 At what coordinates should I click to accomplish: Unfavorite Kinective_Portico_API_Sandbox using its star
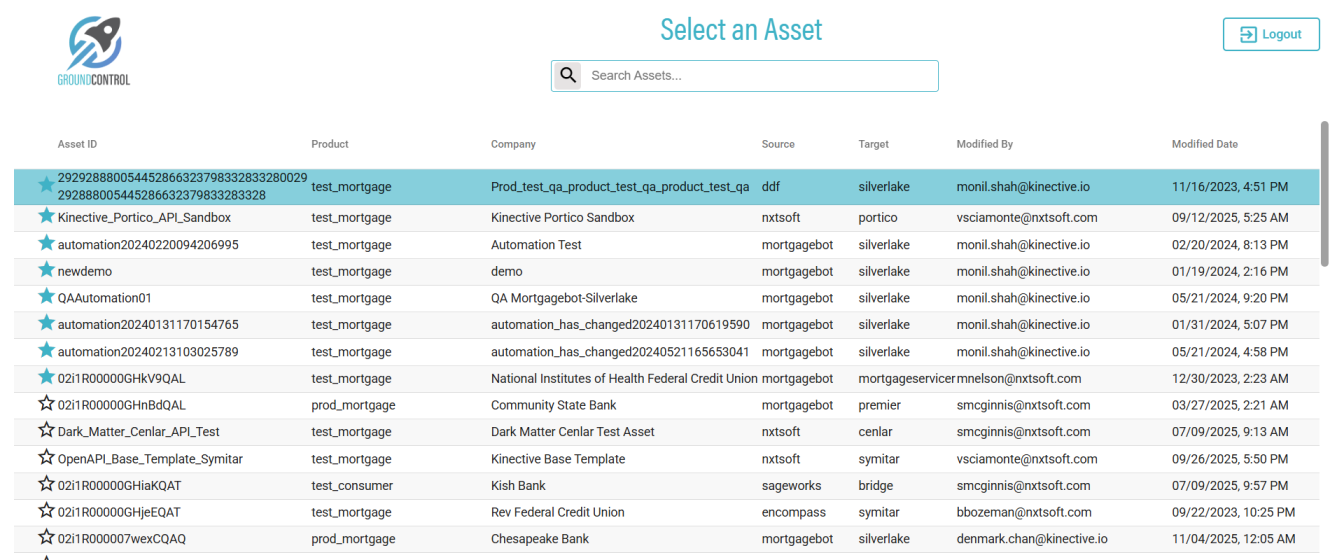[x=46, y=216]
